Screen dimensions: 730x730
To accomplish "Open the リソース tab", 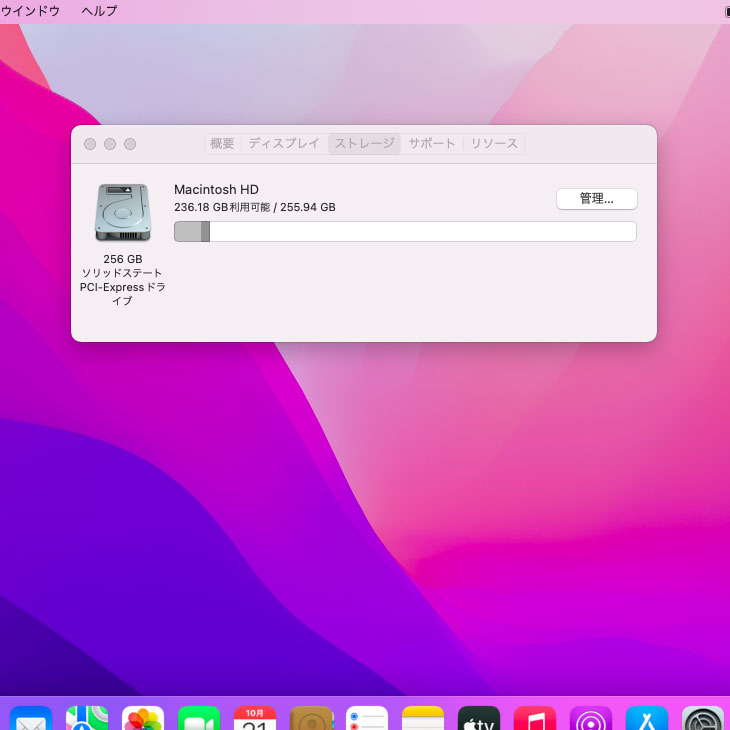I will pyautogui.click(x=494, y=143).
